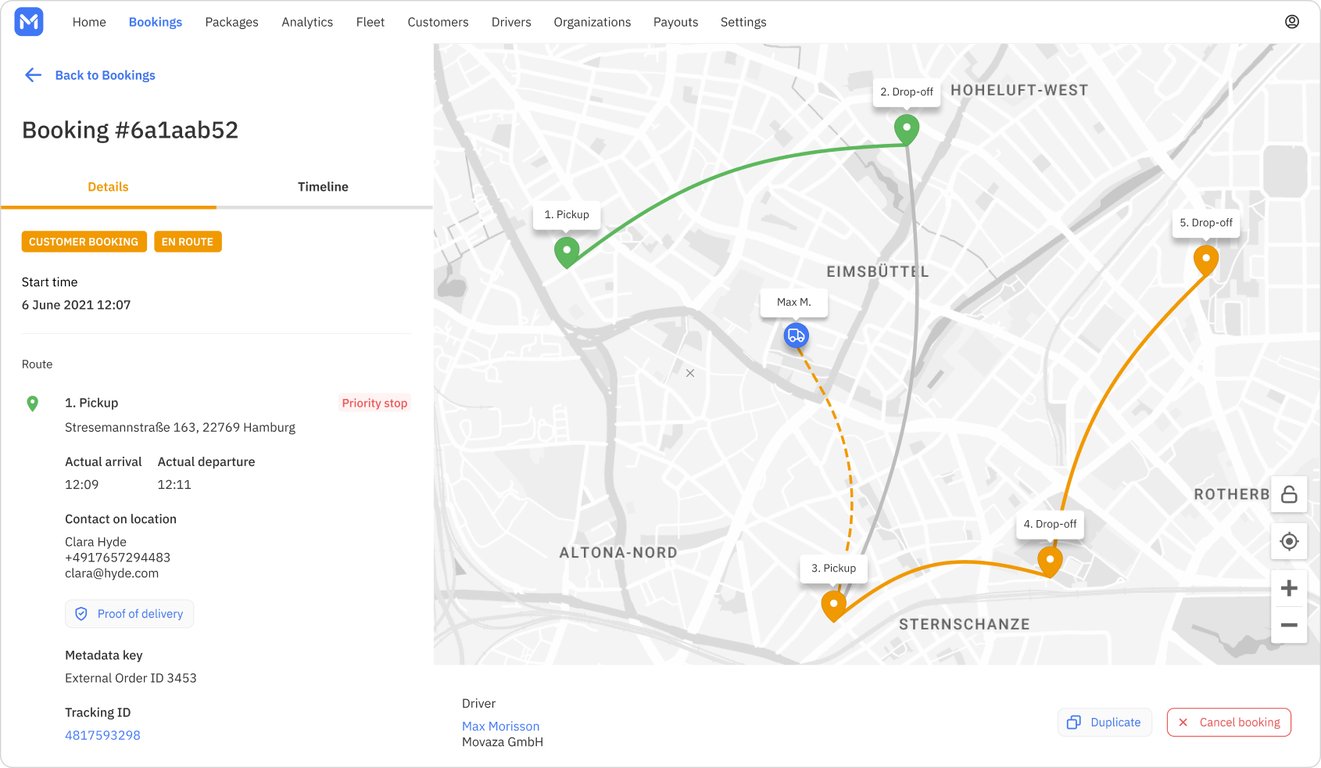The height and width of the screenshot is (768, 1321).
Task: Click the blue truck driver marker
Action: point(796,336)
